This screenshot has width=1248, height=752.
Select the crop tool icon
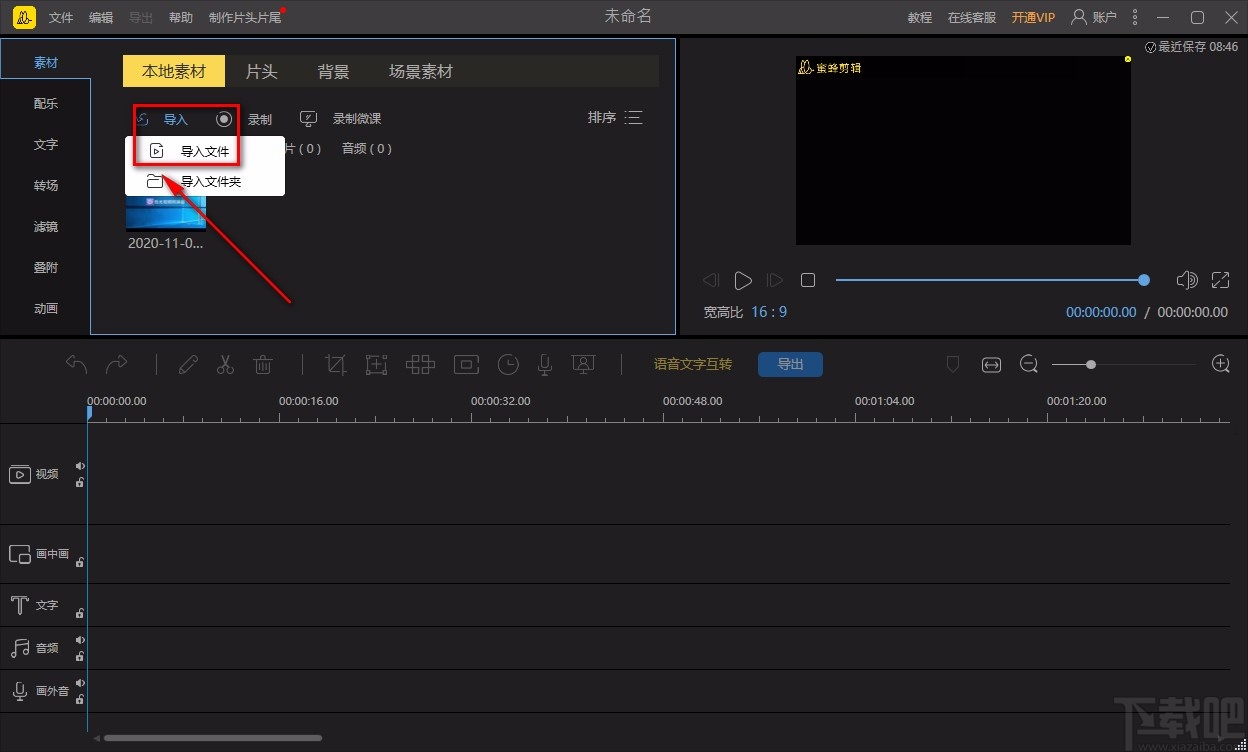coord(336,365)
